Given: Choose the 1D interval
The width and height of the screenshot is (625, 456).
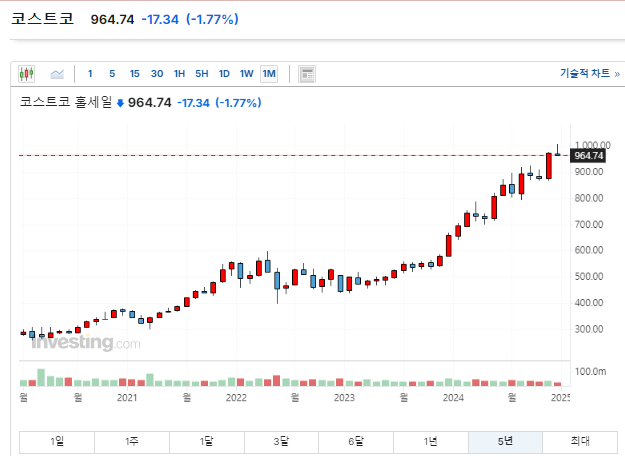Looking at the screenshot, I should pos(224,74).
